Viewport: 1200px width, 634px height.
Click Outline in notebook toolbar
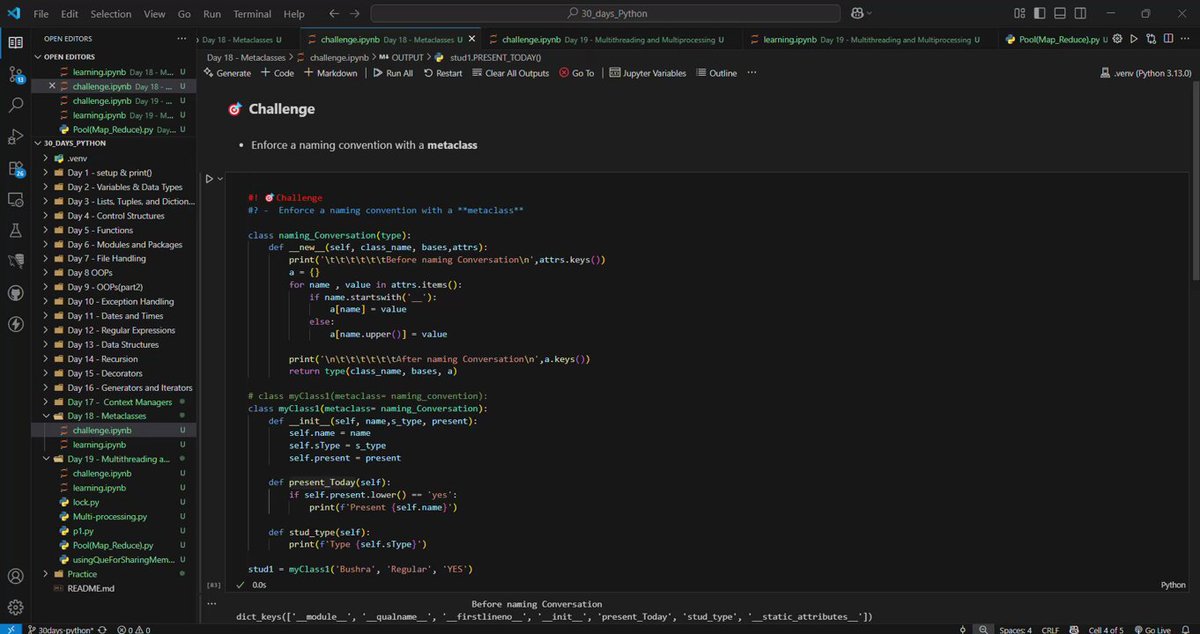tap(716, 73)
